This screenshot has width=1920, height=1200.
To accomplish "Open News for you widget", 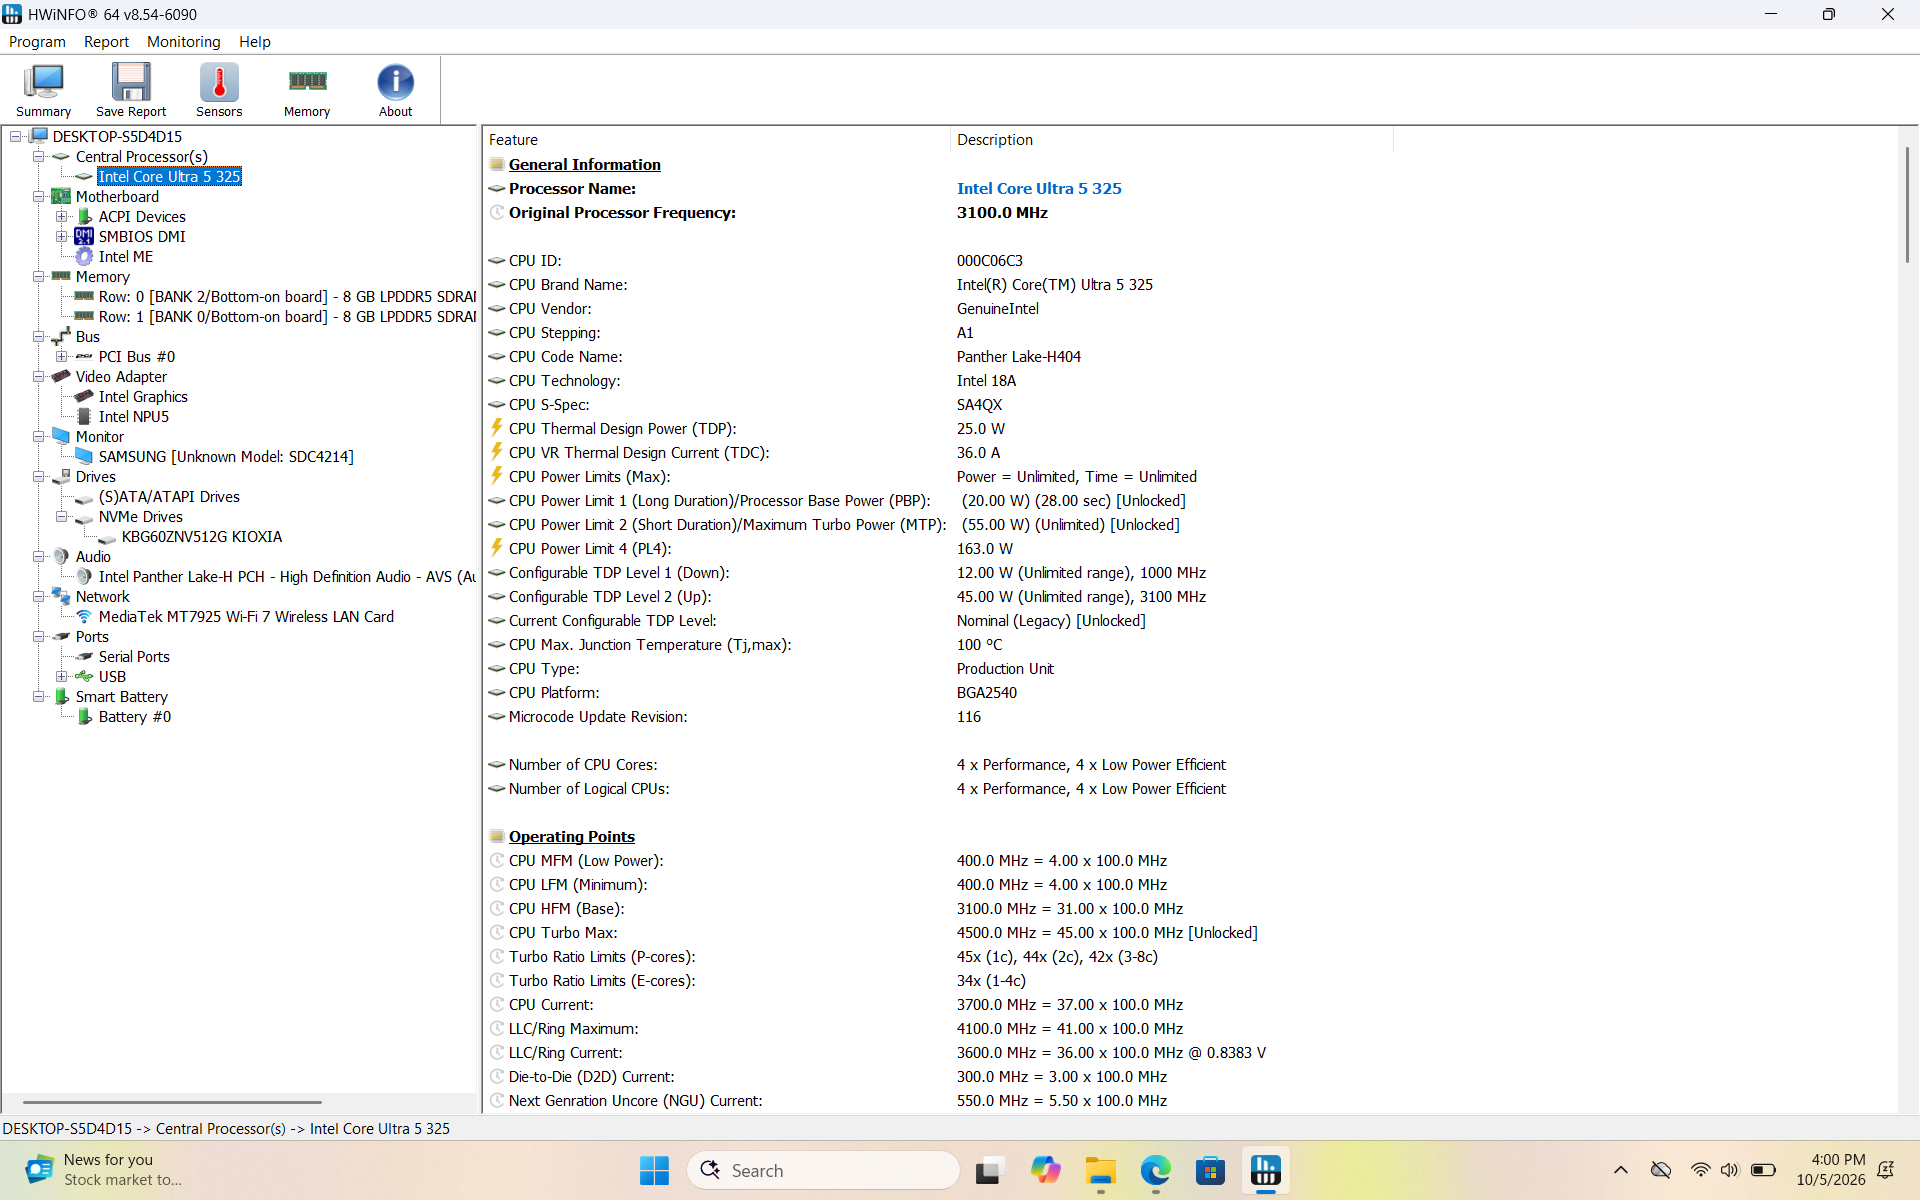I will click(x=105, y=1170).
